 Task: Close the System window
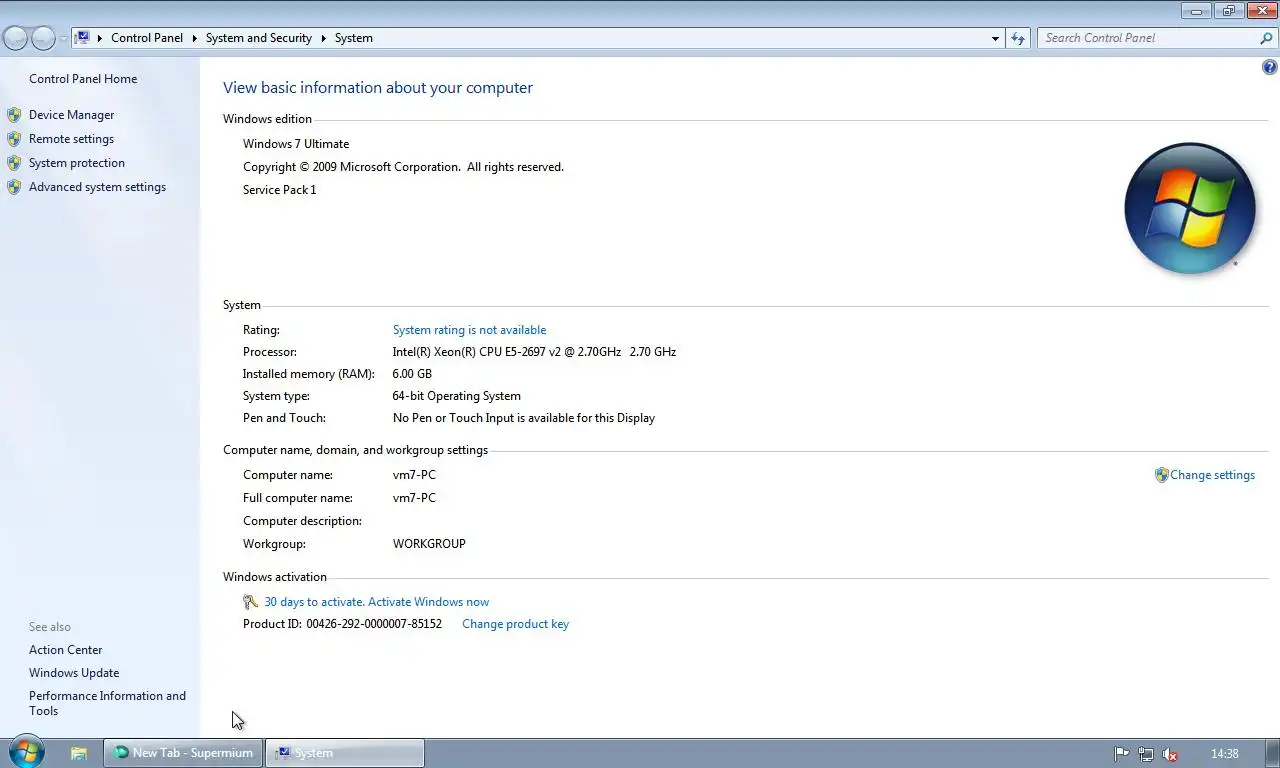pos(1261,11)
